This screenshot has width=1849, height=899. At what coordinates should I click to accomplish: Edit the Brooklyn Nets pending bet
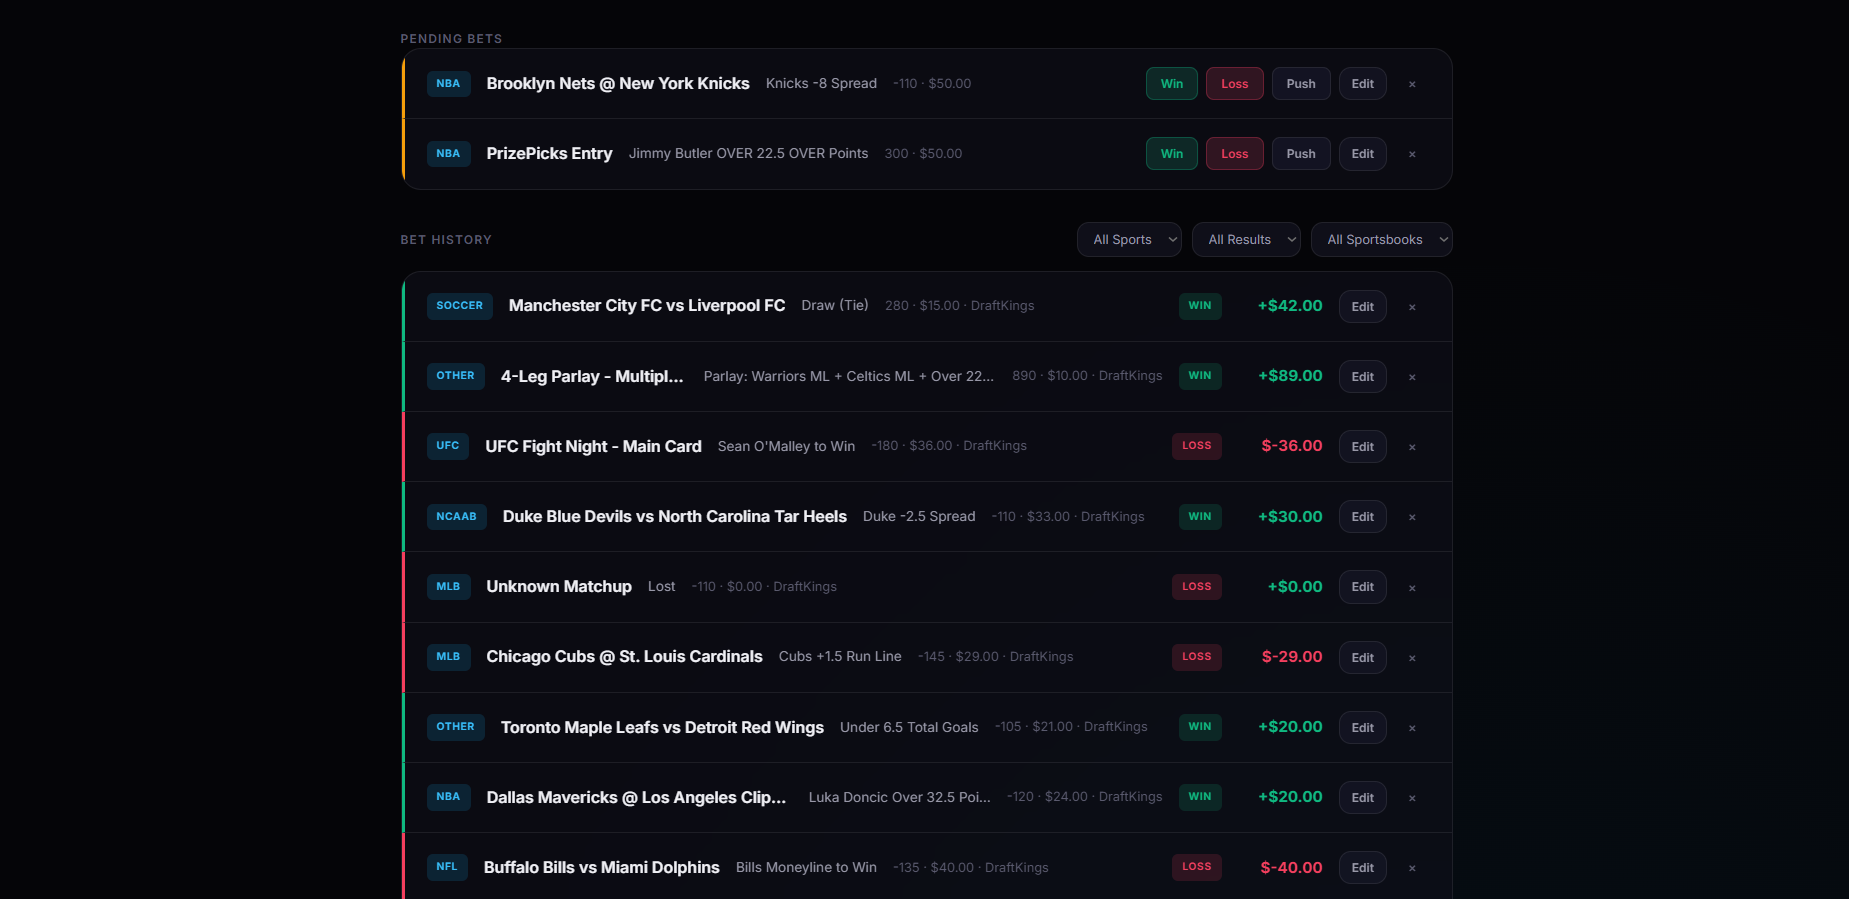click(1363, 84)
